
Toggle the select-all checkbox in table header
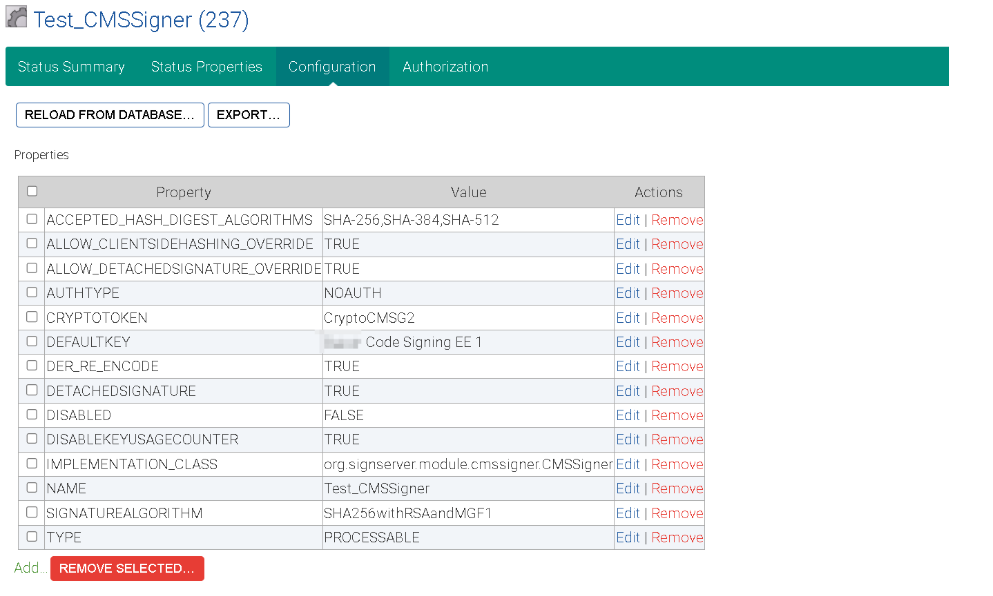pos(32,191)
